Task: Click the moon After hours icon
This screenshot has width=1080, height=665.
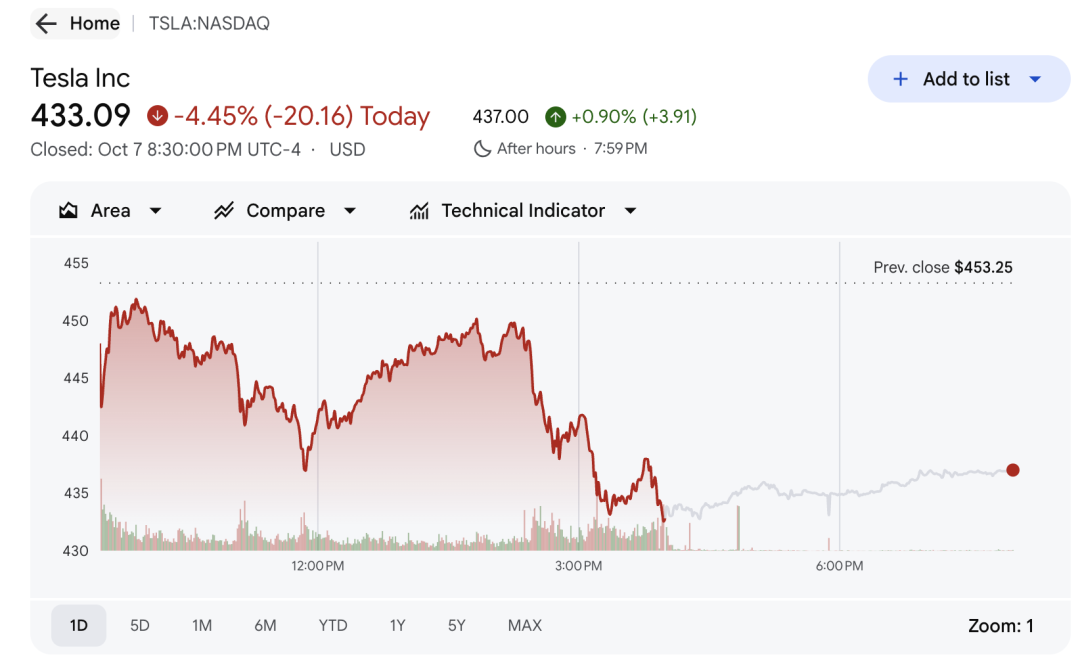Action: tap(482, 149)
